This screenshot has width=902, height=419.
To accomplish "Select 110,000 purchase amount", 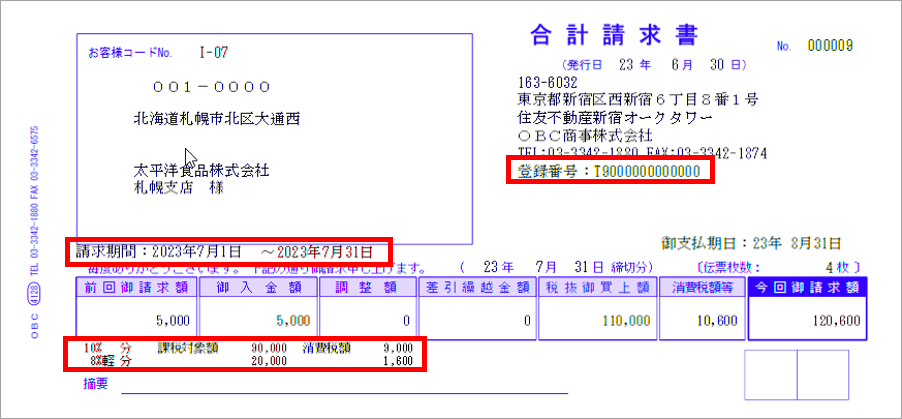I will [x=626, y=321].
